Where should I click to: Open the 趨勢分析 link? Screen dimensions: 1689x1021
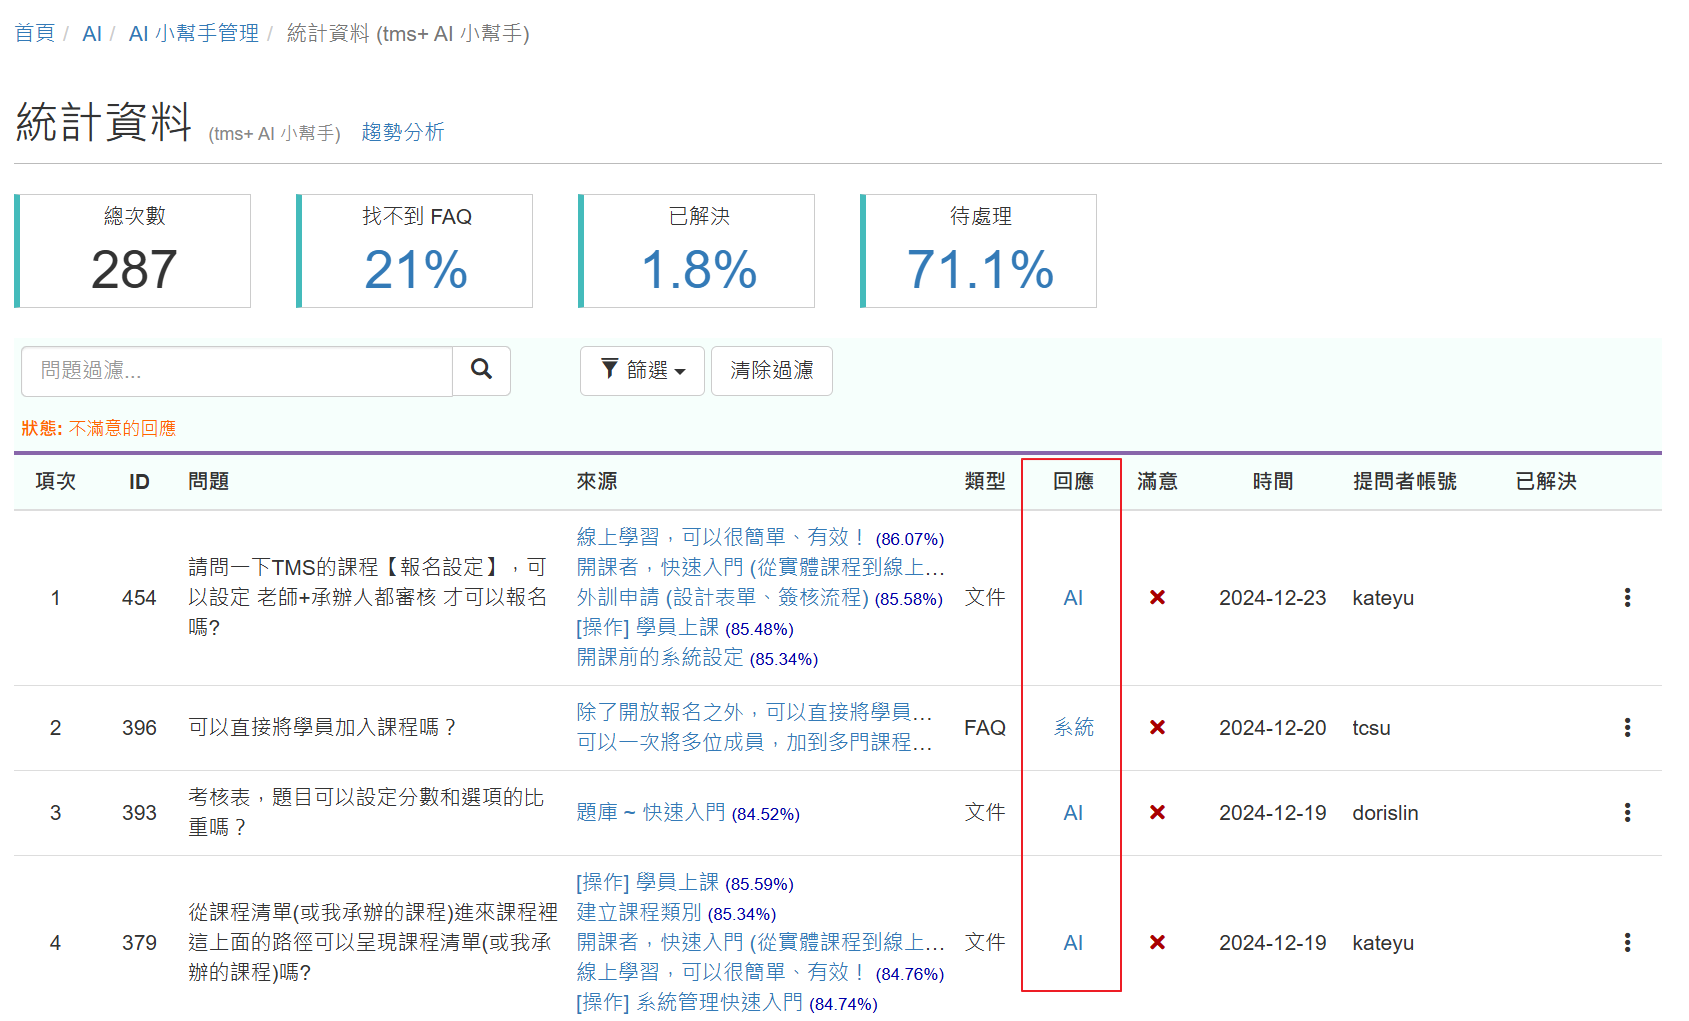coord(402,132)
